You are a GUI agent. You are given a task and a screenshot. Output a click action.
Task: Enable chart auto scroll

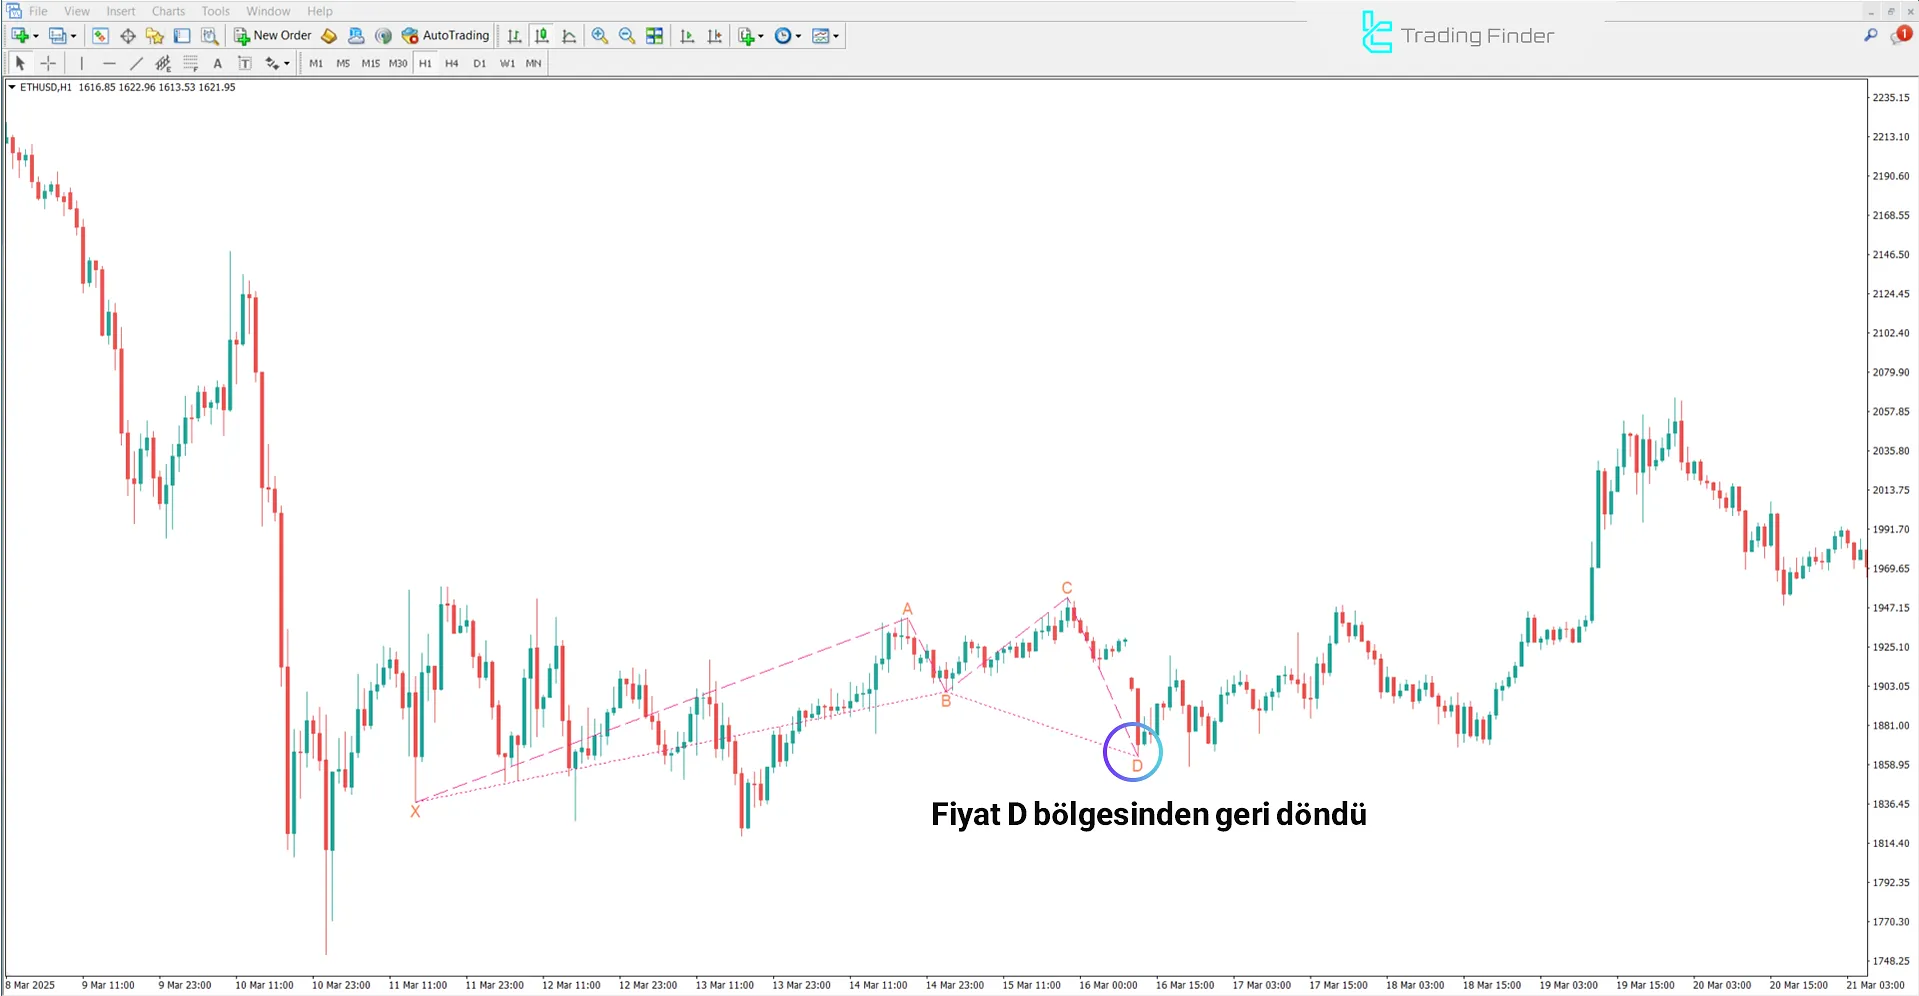687,36
